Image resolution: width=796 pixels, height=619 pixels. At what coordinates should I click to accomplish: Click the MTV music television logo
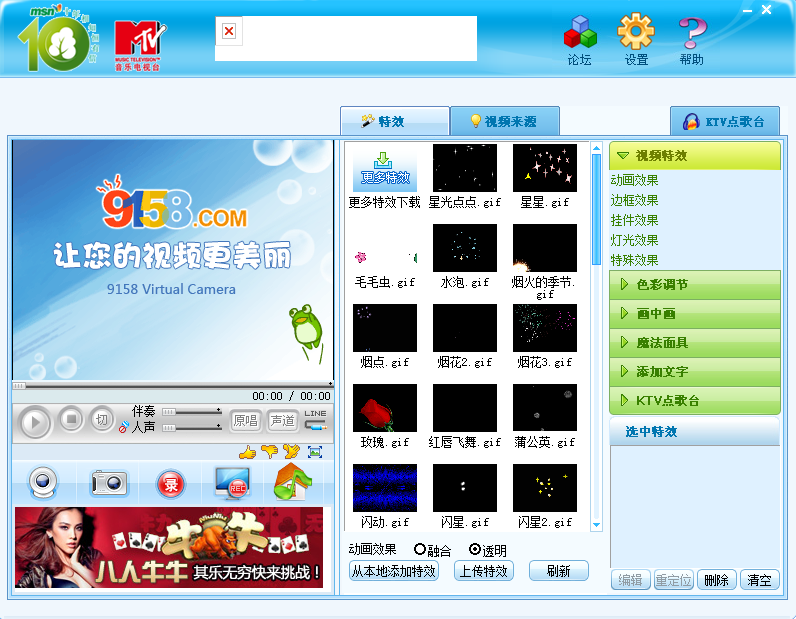coord(140,46)
